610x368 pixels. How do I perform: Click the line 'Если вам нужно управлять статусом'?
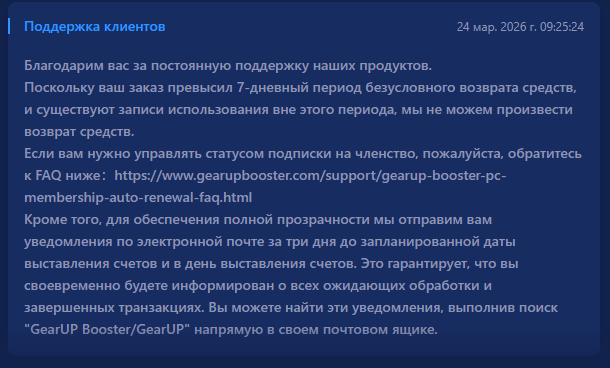pos(303,154)
